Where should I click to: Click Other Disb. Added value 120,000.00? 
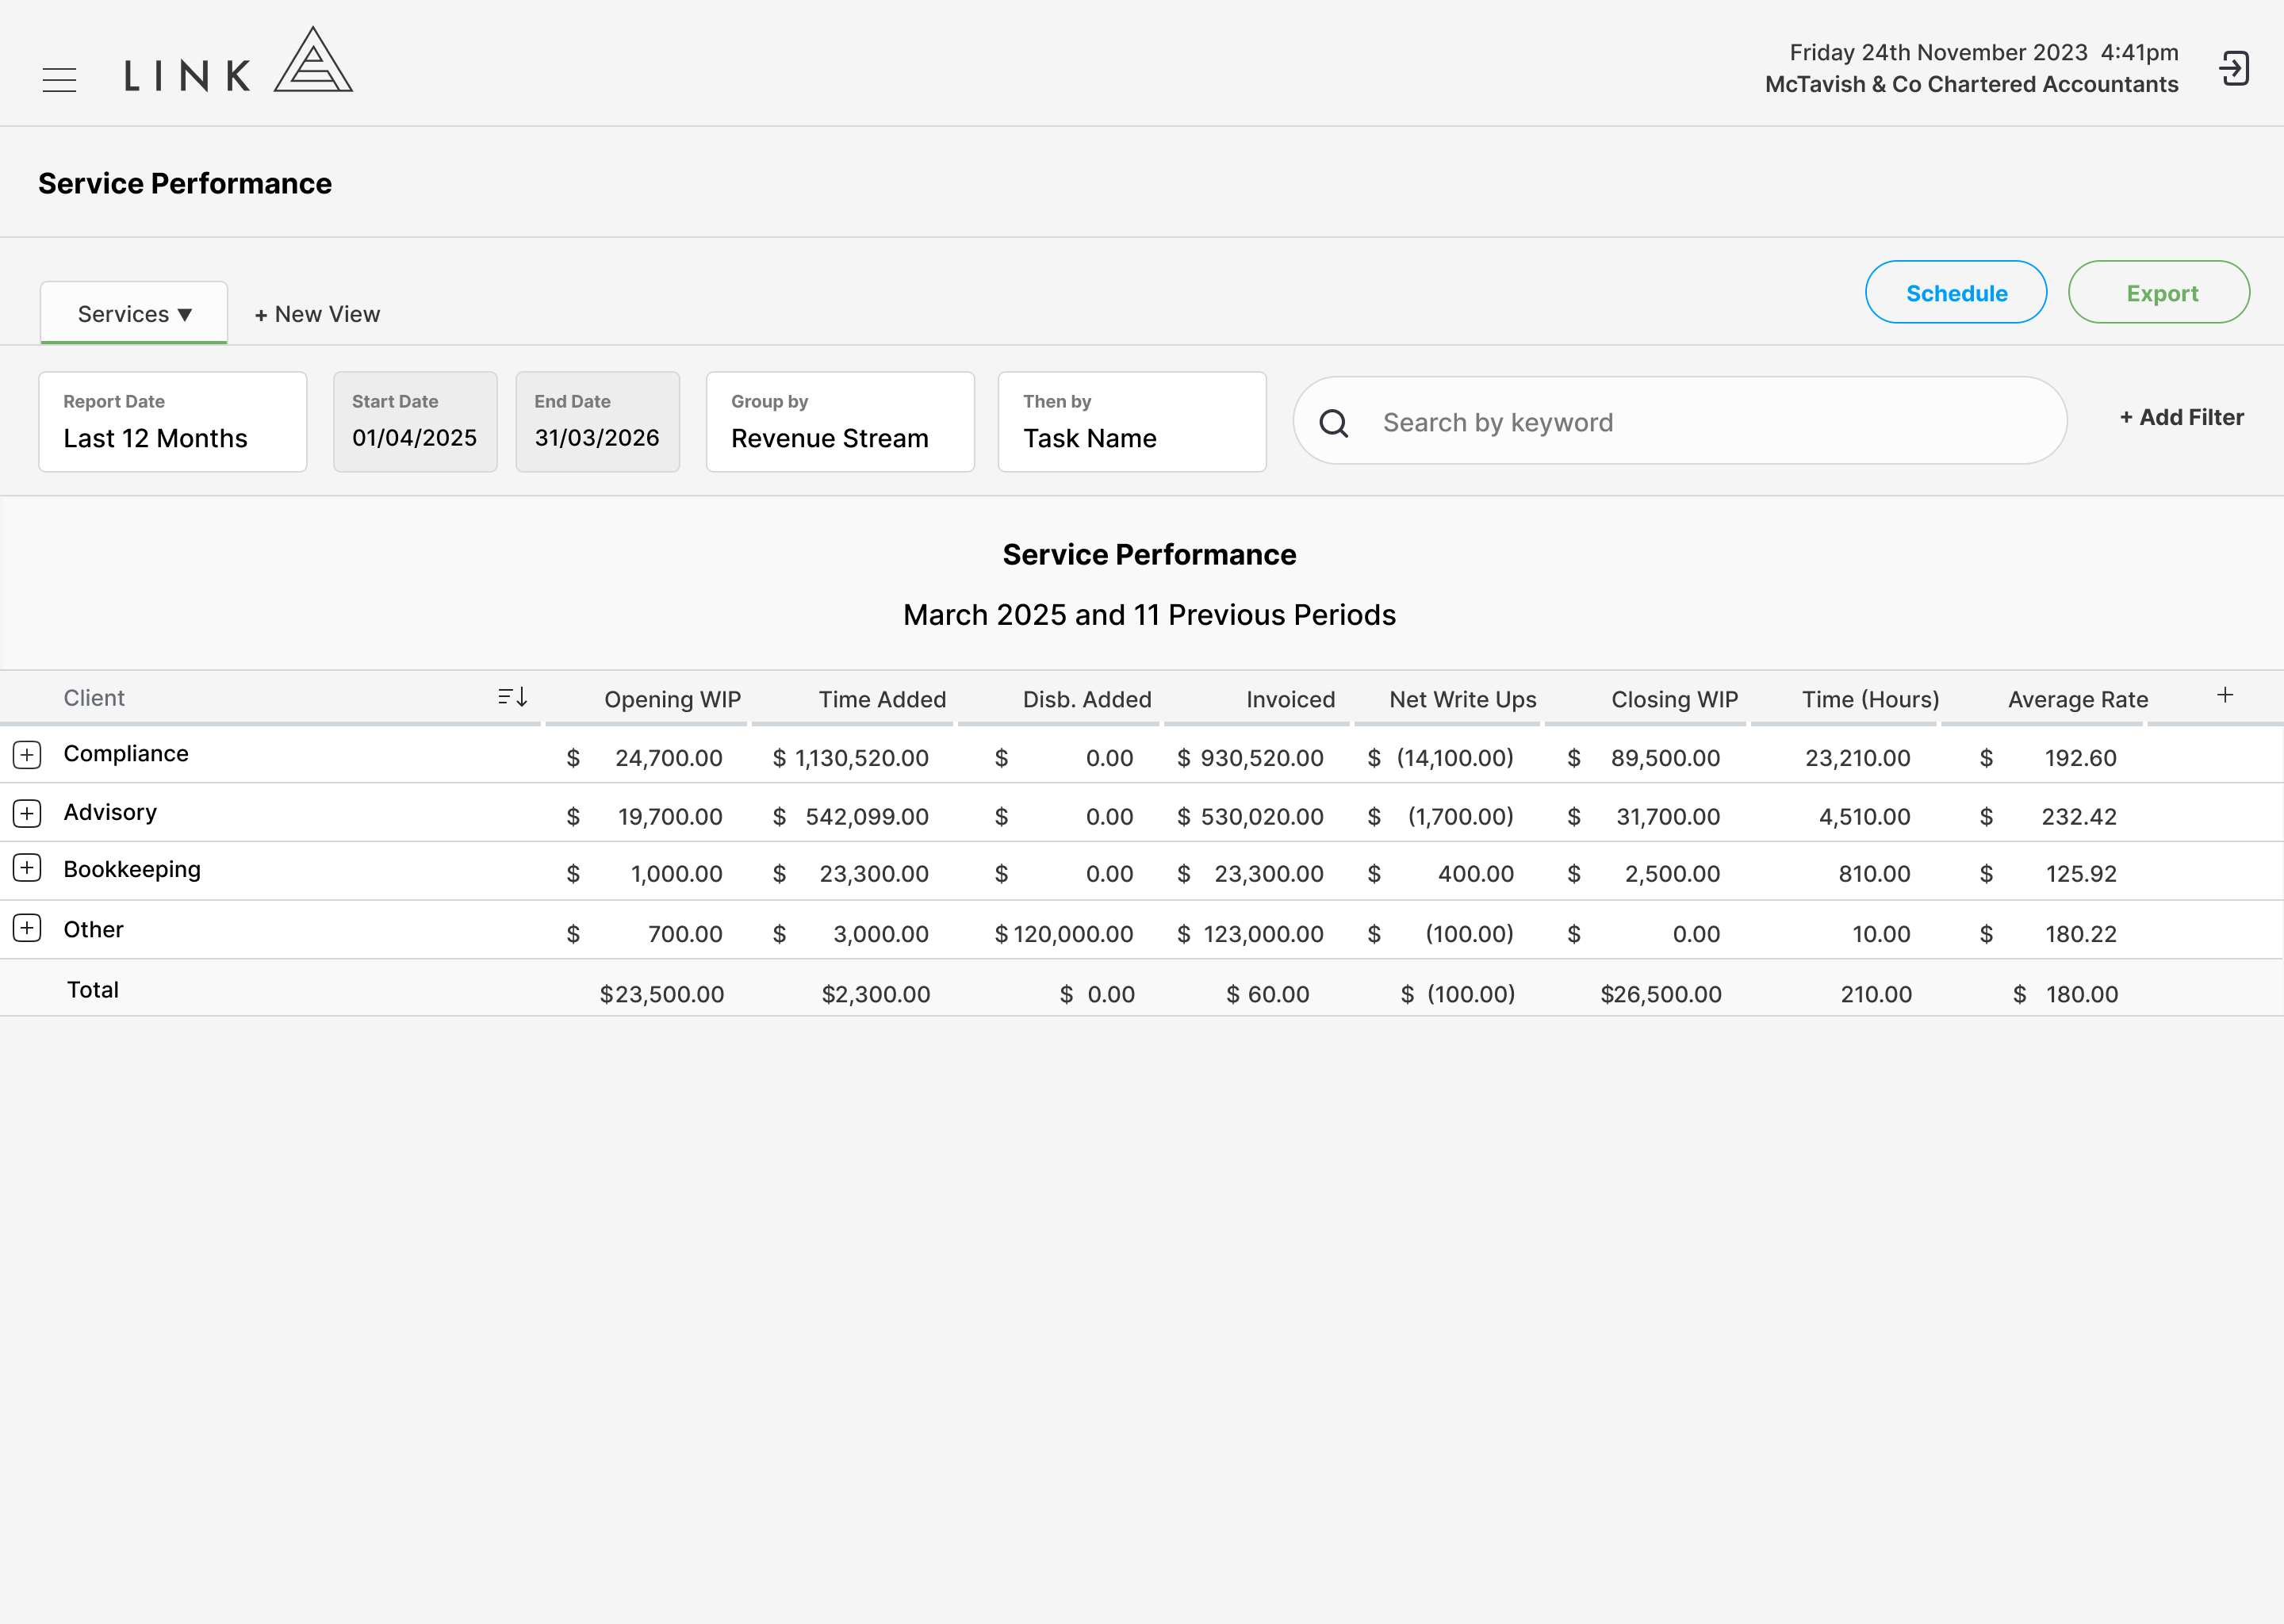pyautogui.click(x=1073, y=933)
